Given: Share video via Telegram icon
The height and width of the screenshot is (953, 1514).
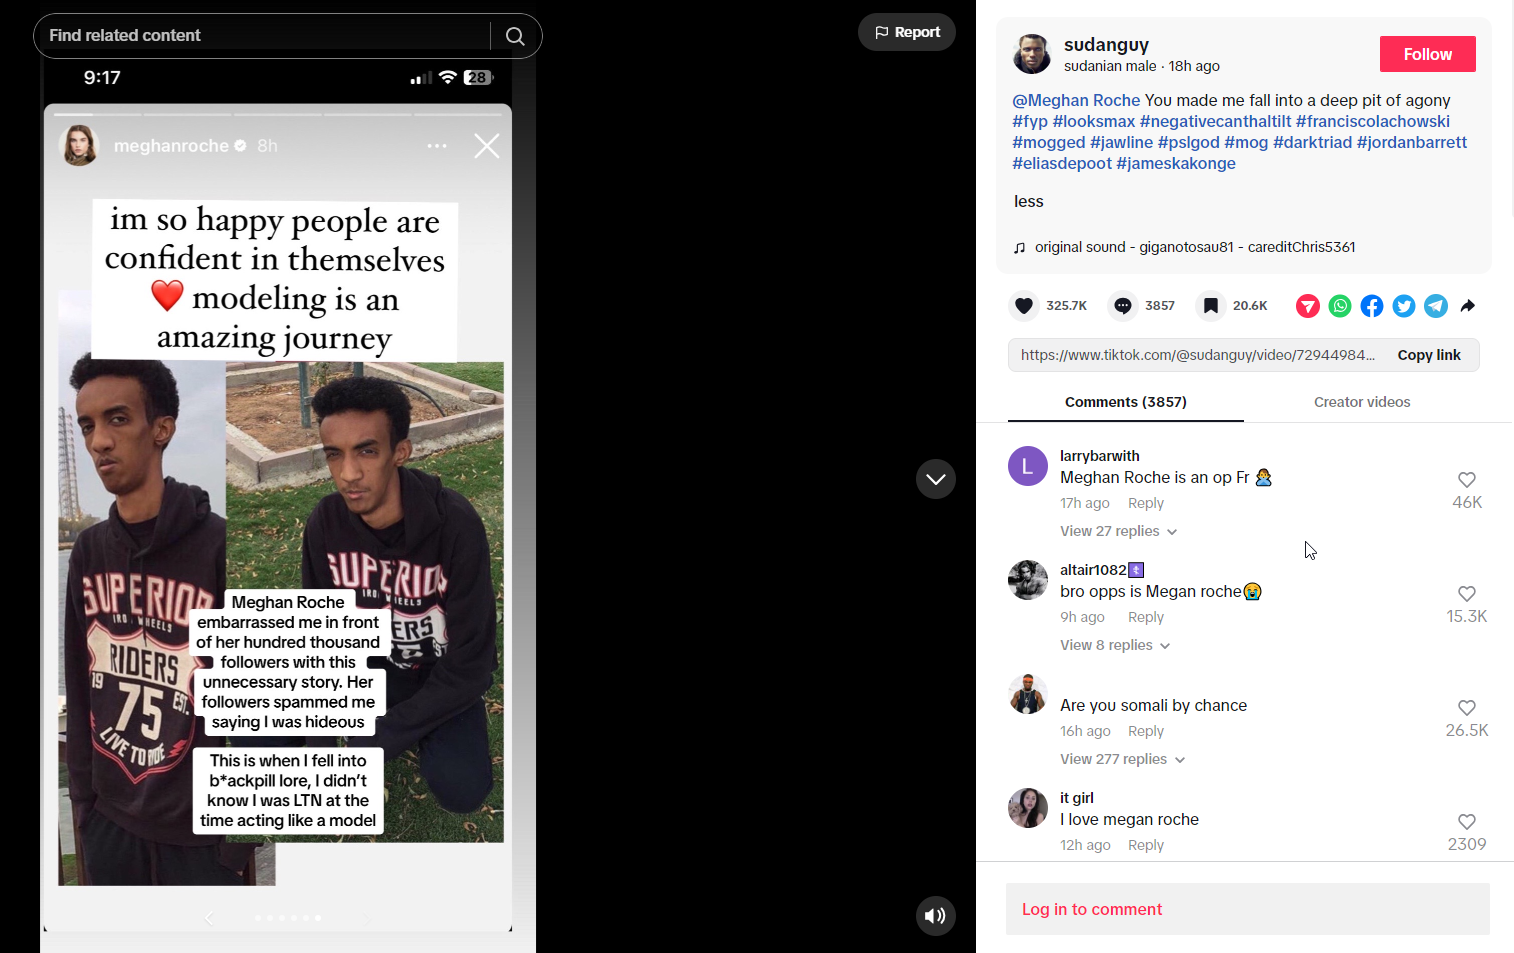Looking at the screenshot, I should [x=1436, y=306].
